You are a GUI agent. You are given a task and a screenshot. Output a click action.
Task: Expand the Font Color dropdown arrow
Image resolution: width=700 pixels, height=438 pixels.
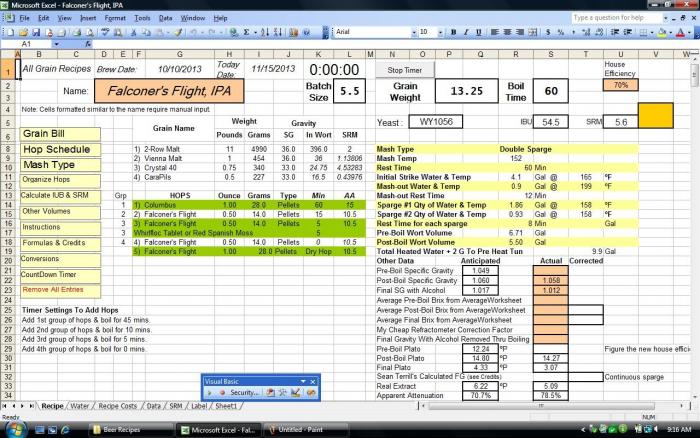(x=689, y=32)
